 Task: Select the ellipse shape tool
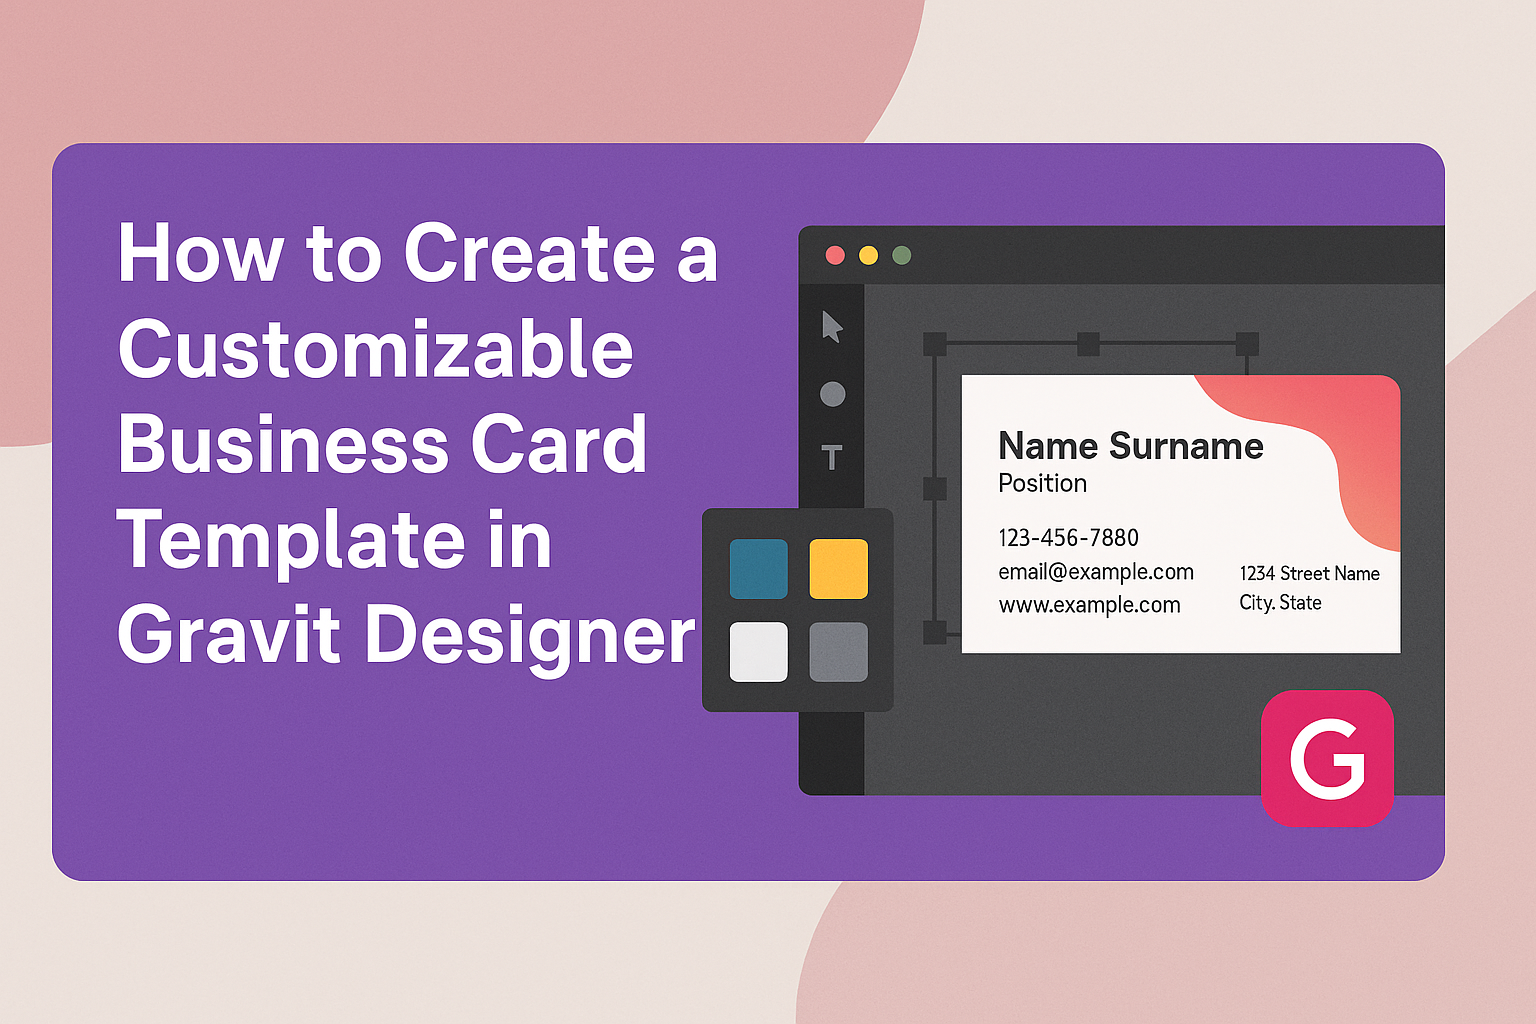pos(833,394)
